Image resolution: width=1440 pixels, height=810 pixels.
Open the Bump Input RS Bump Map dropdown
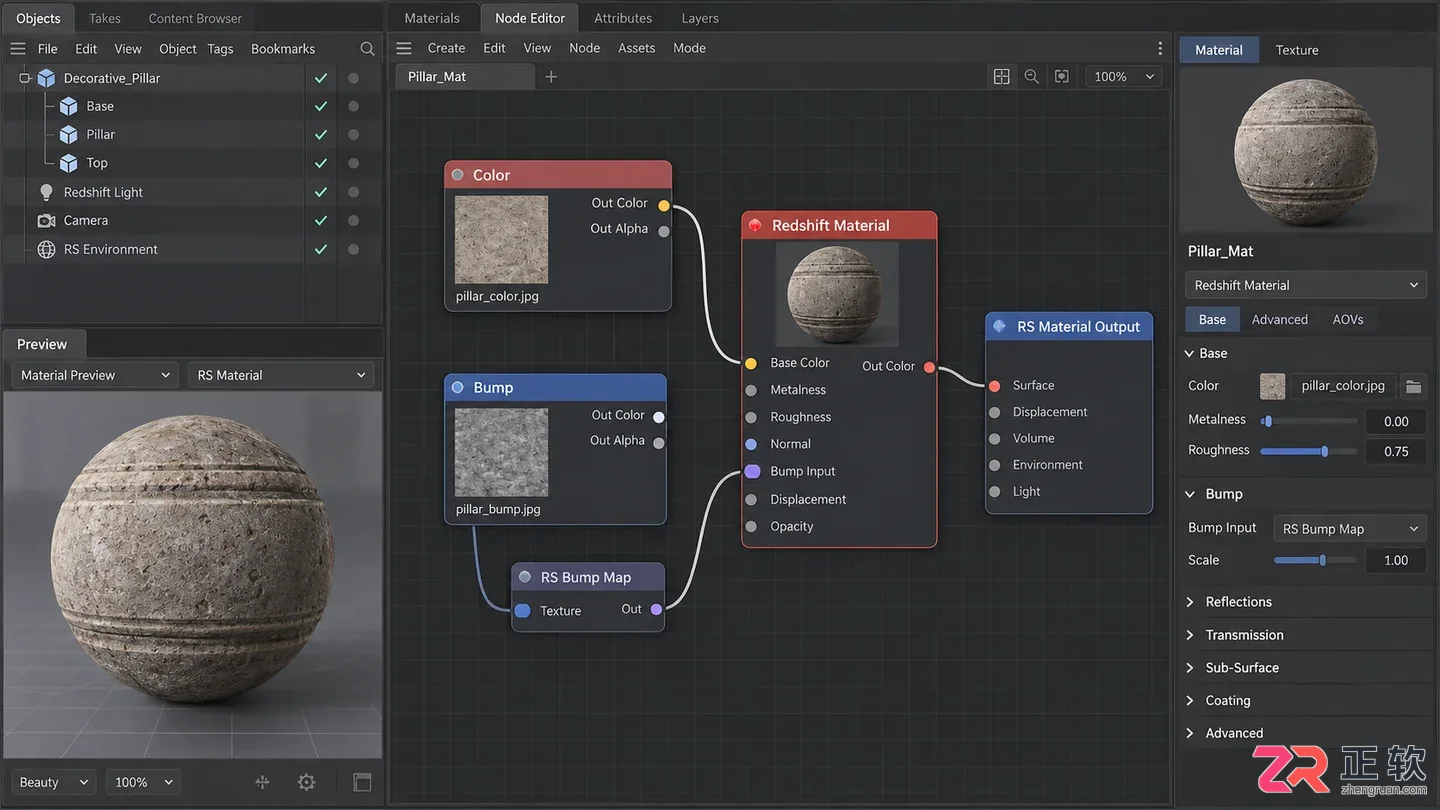coord(1349,529)
